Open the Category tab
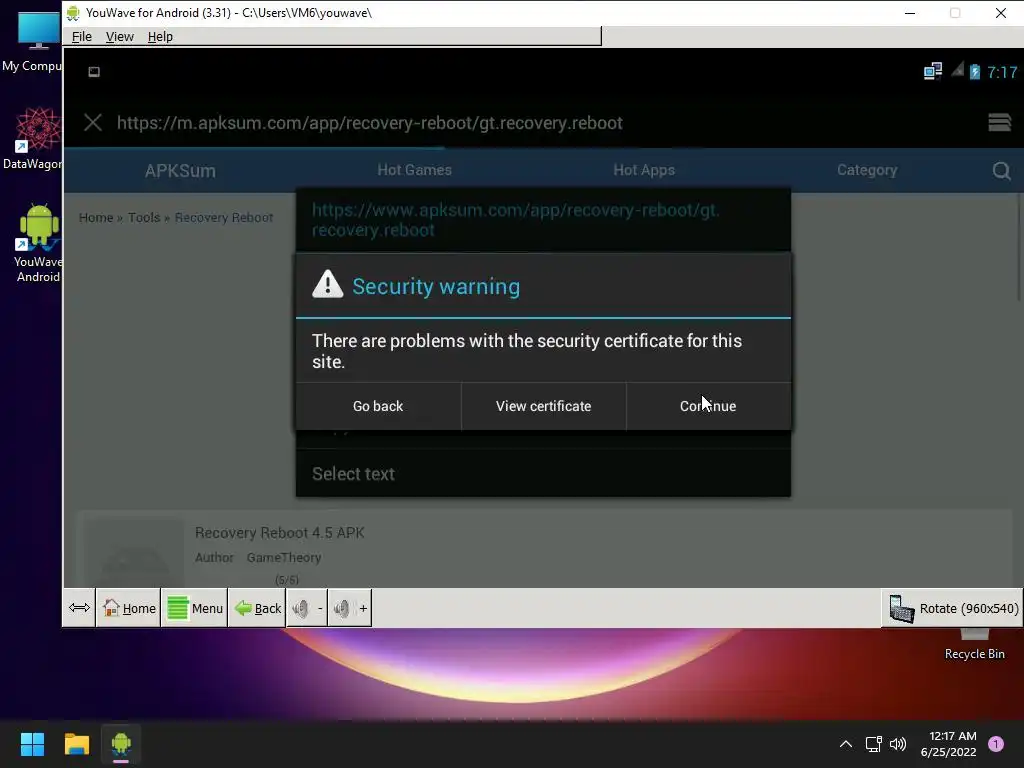 pos(867,170)
